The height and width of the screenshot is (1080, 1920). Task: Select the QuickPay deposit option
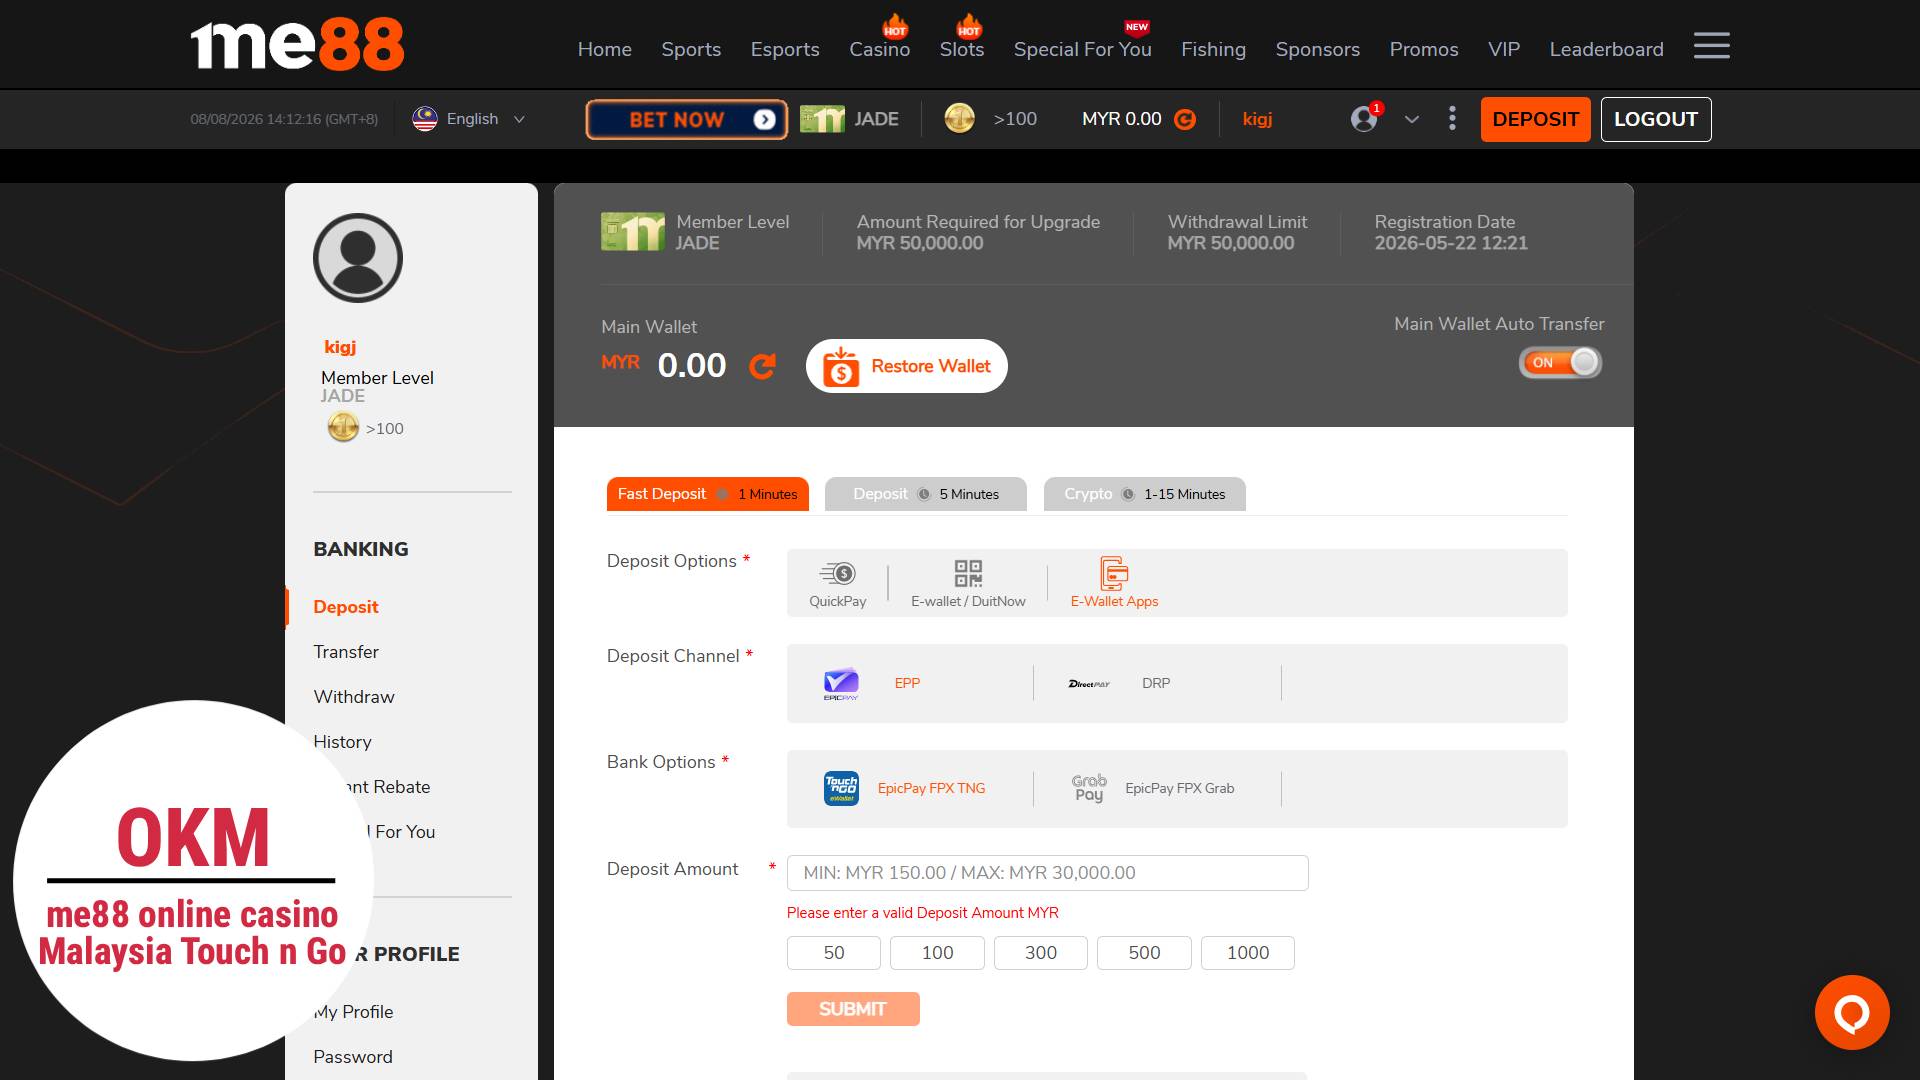pyautogui.click(x=837, y=583)
